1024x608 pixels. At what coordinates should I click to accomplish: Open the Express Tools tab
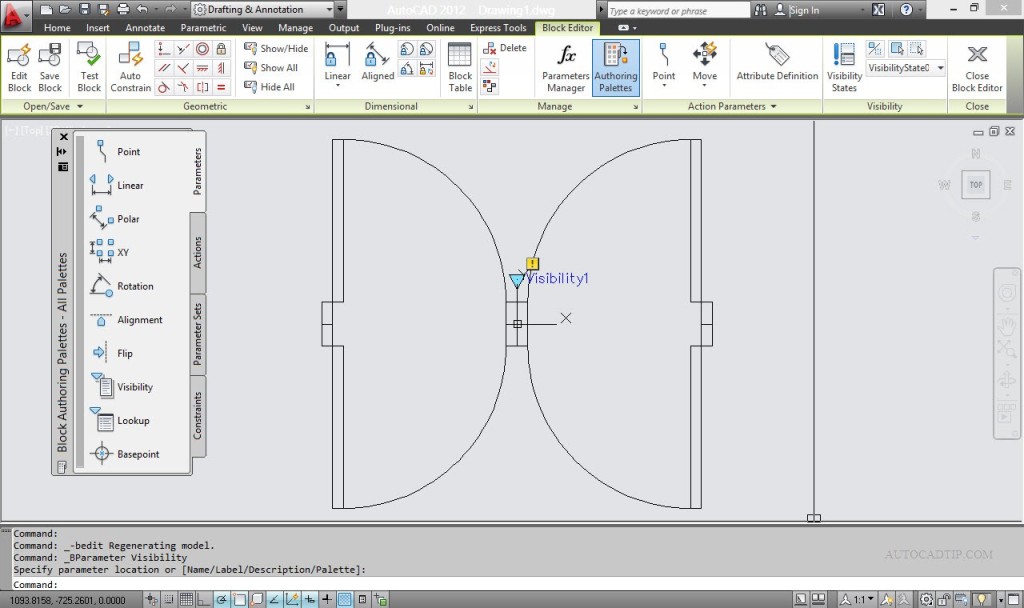tap(498, 27)
